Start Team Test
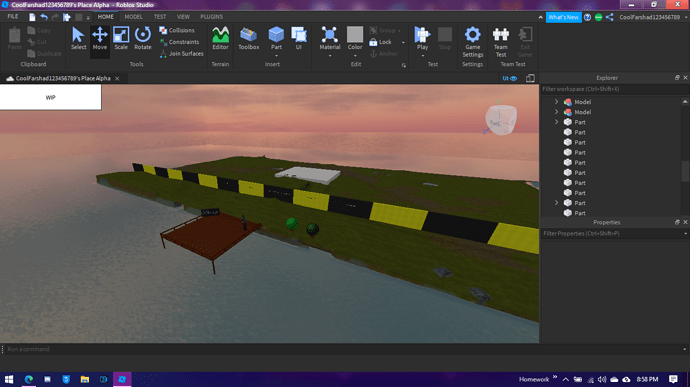Image resolution: width=690 pixels, height=387 pixels. coord(501,42)
